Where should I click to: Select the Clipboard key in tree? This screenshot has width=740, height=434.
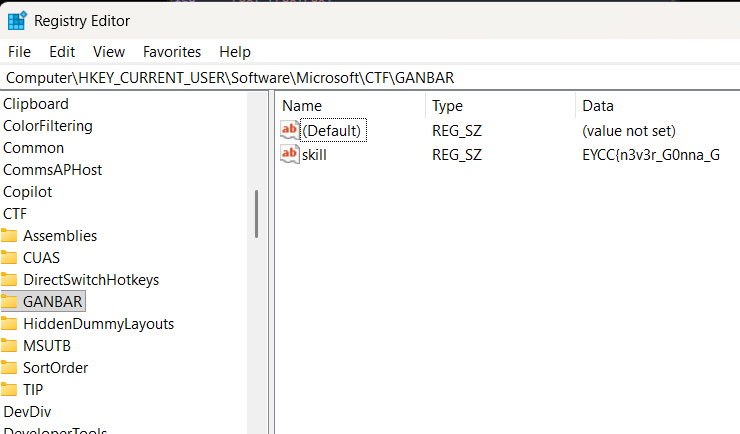click(x=36, y=104)
